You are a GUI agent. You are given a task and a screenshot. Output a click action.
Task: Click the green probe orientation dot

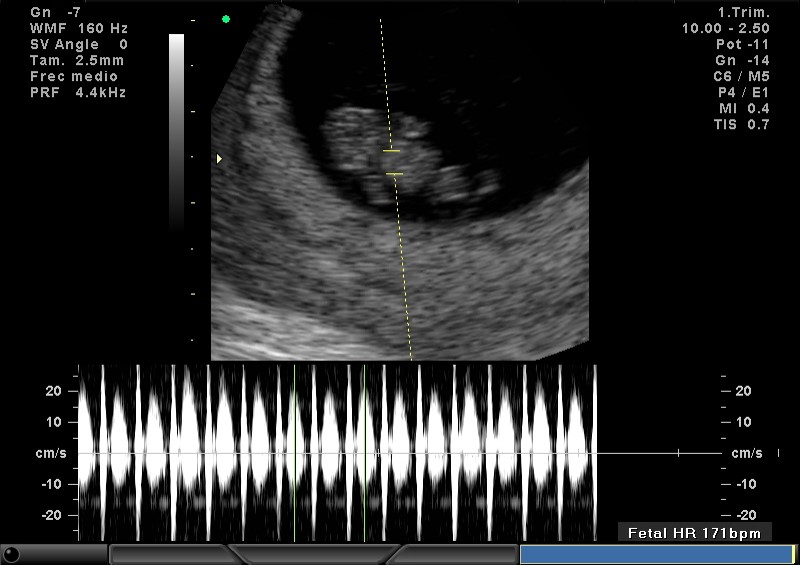226,19
